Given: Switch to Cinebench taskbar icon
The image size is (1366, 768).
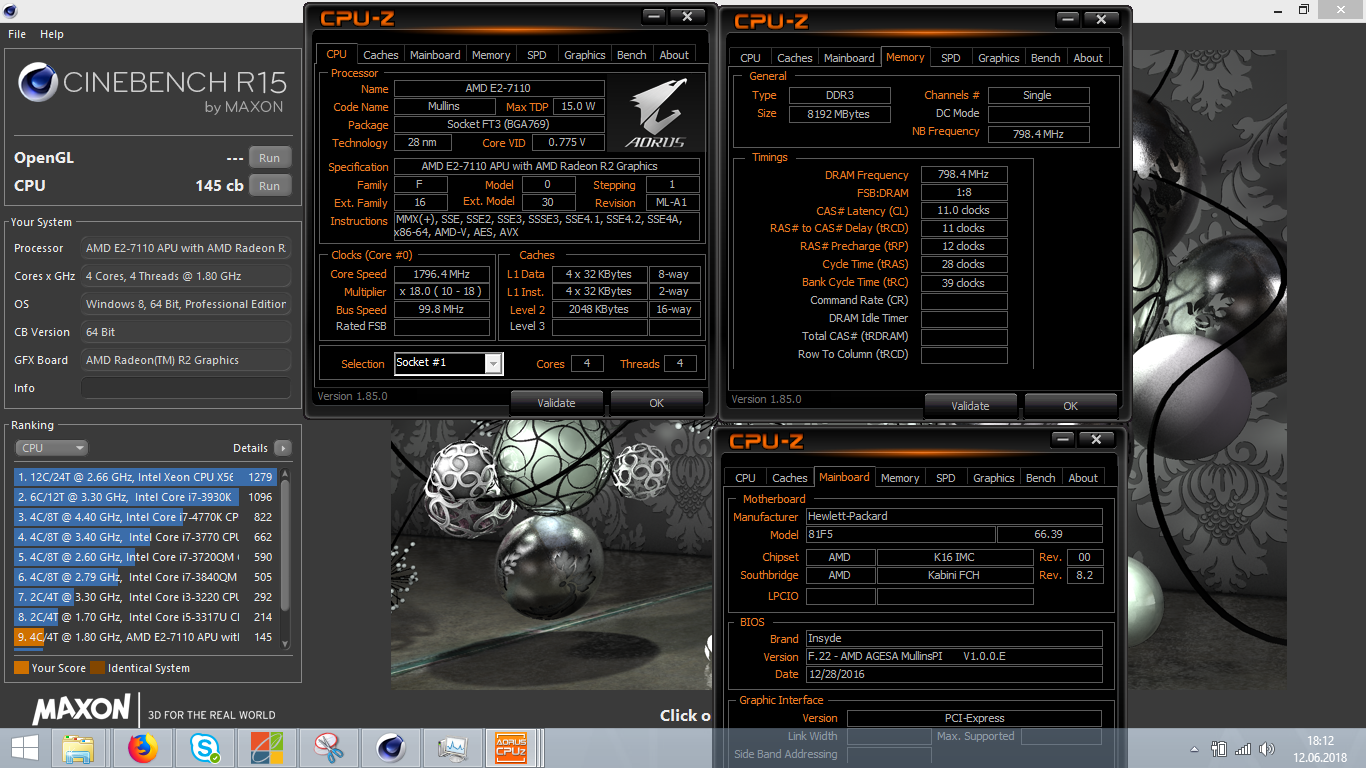Looking at the screenshot, I should tap(391, 748).
